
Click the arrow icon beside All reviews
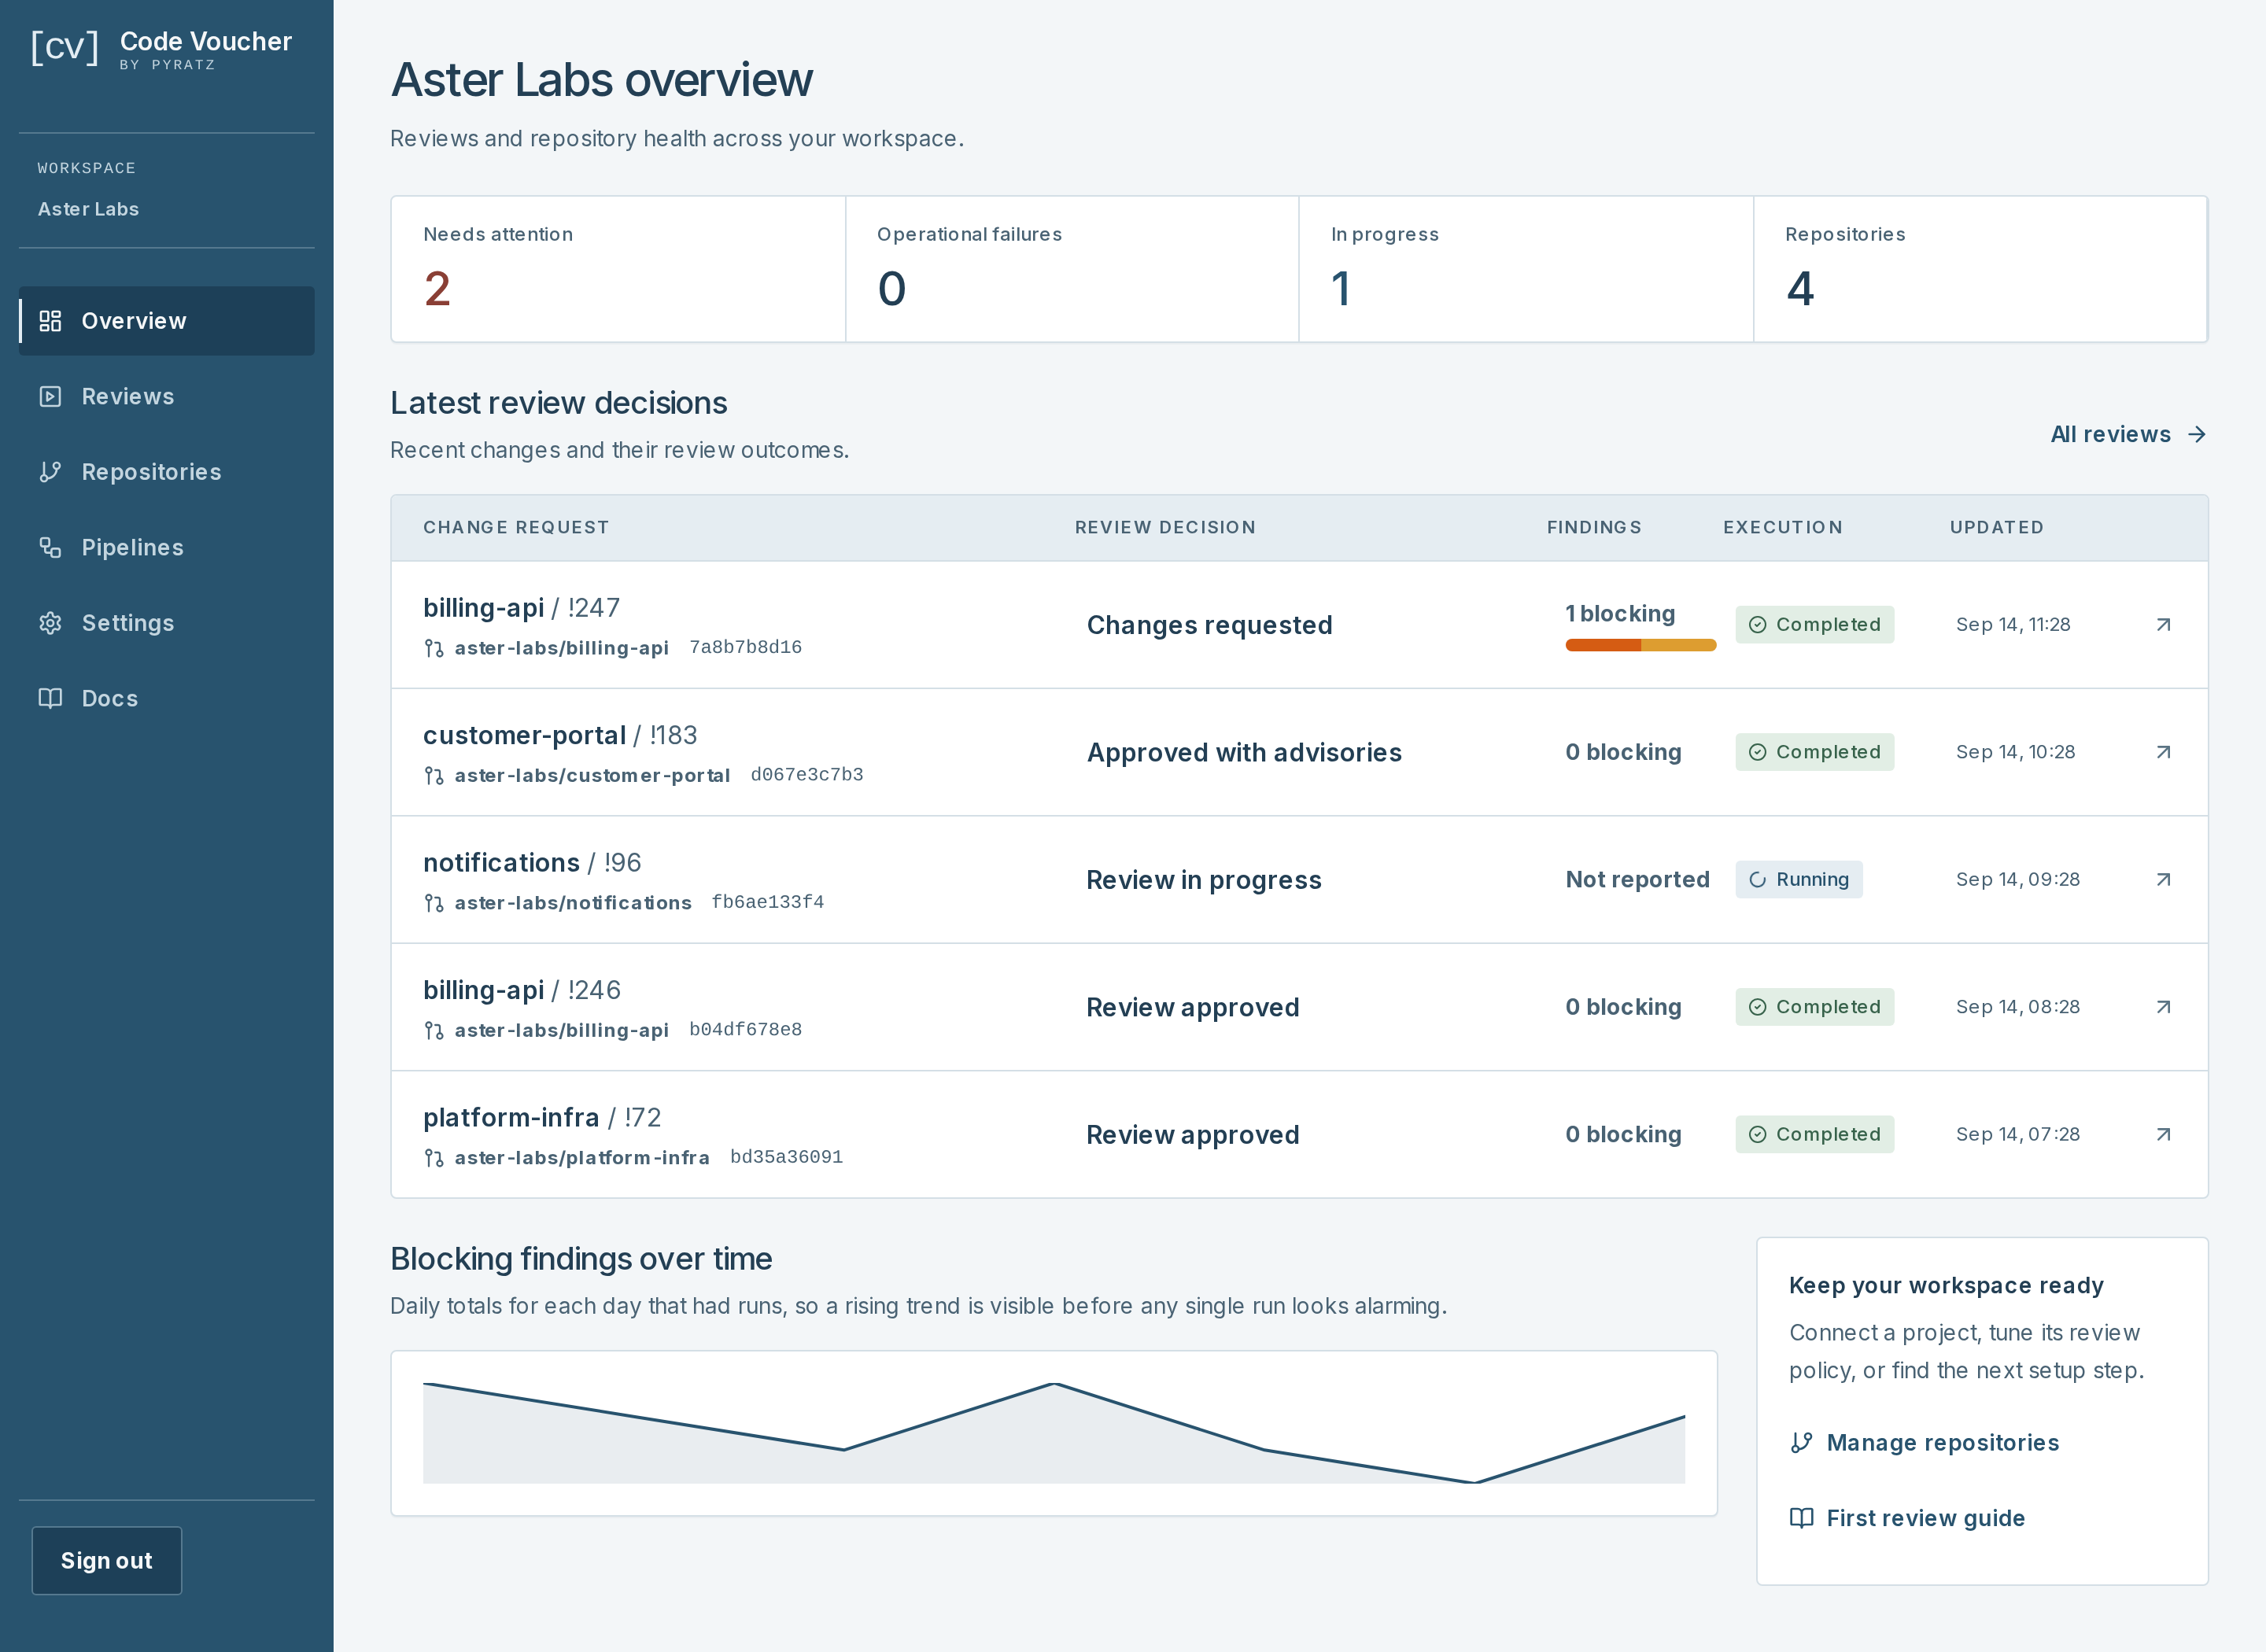pyautogui.click(x=2196, y=434)
